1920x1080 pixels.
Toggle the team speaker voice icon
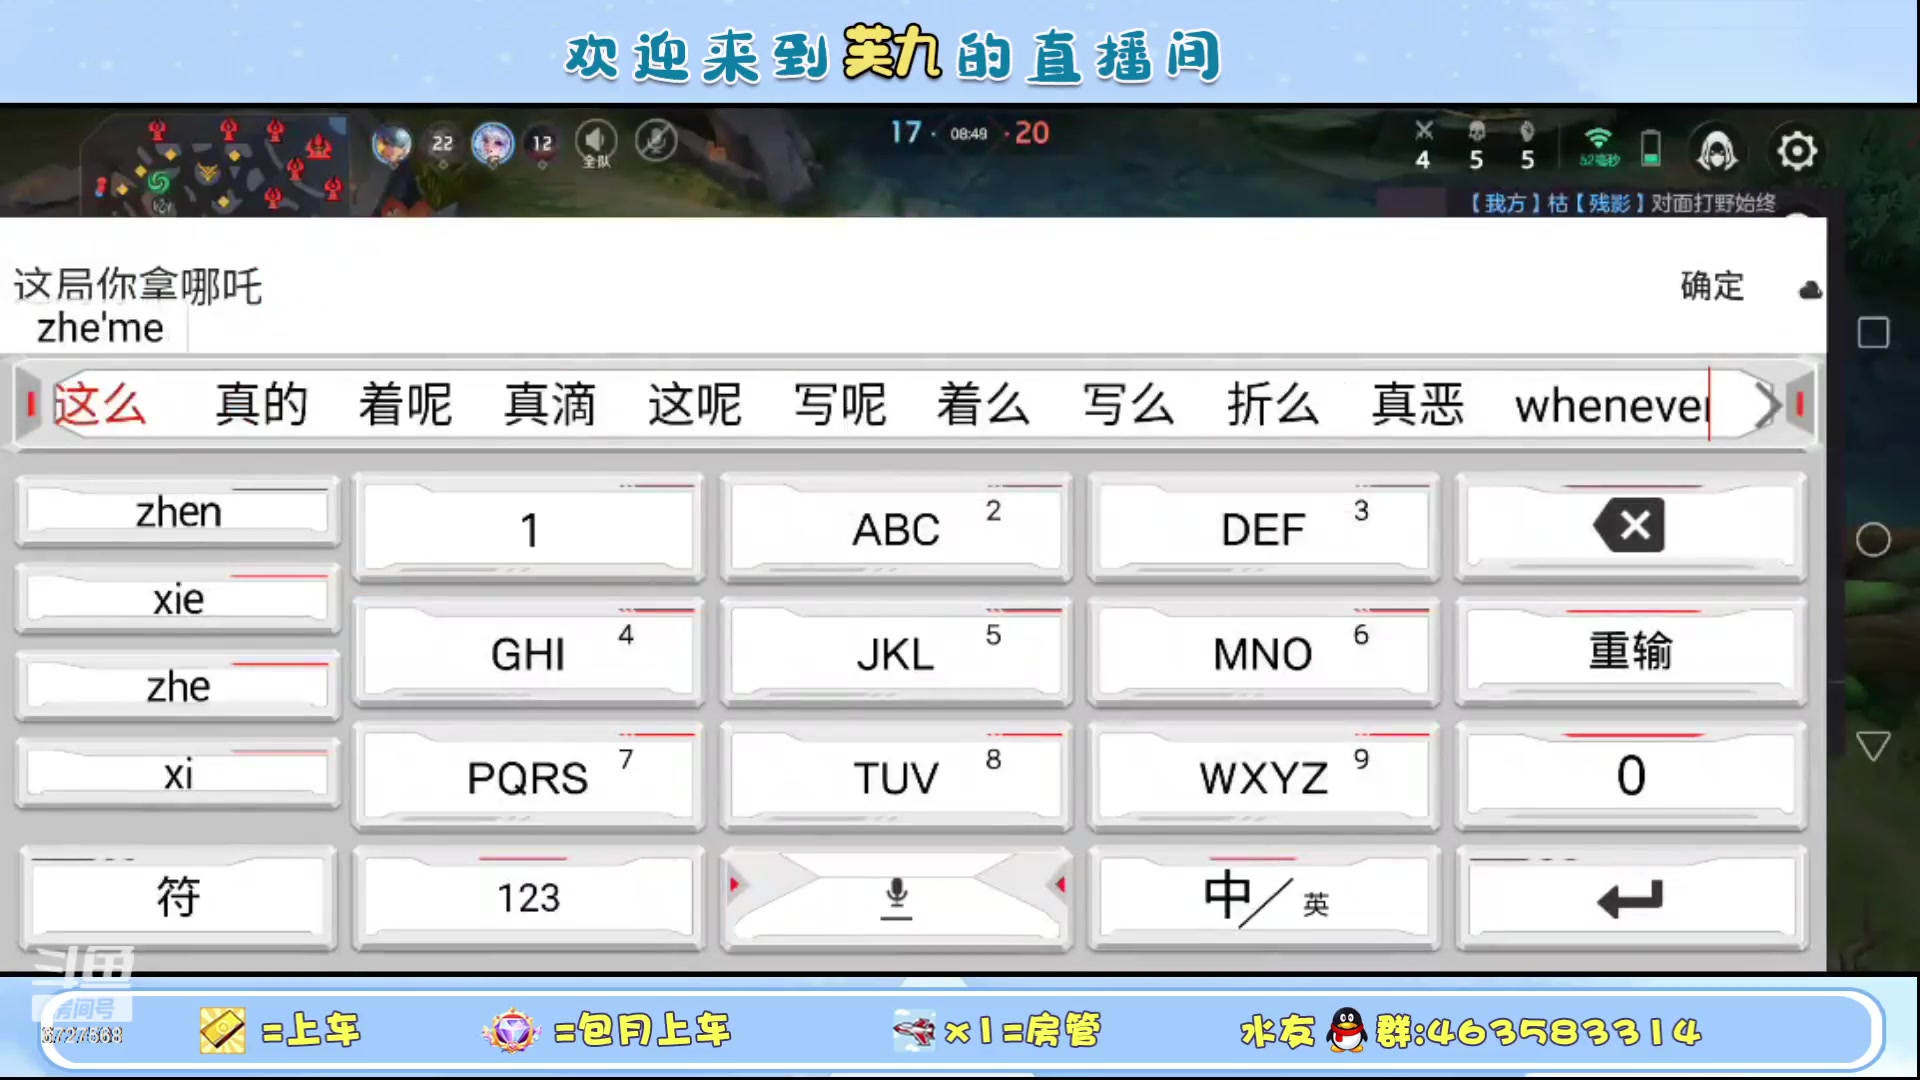point(596,144)
